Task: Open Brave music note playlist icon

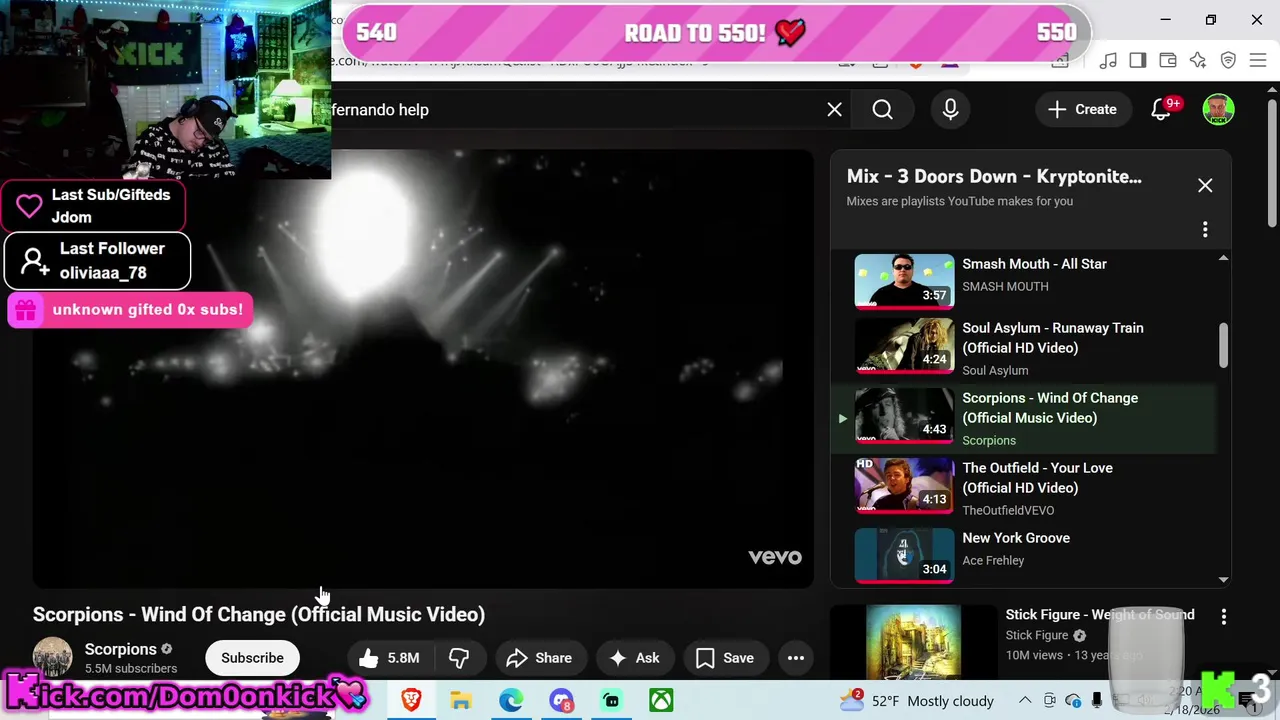Action: pyautogui.click(x=1108, y=61)
